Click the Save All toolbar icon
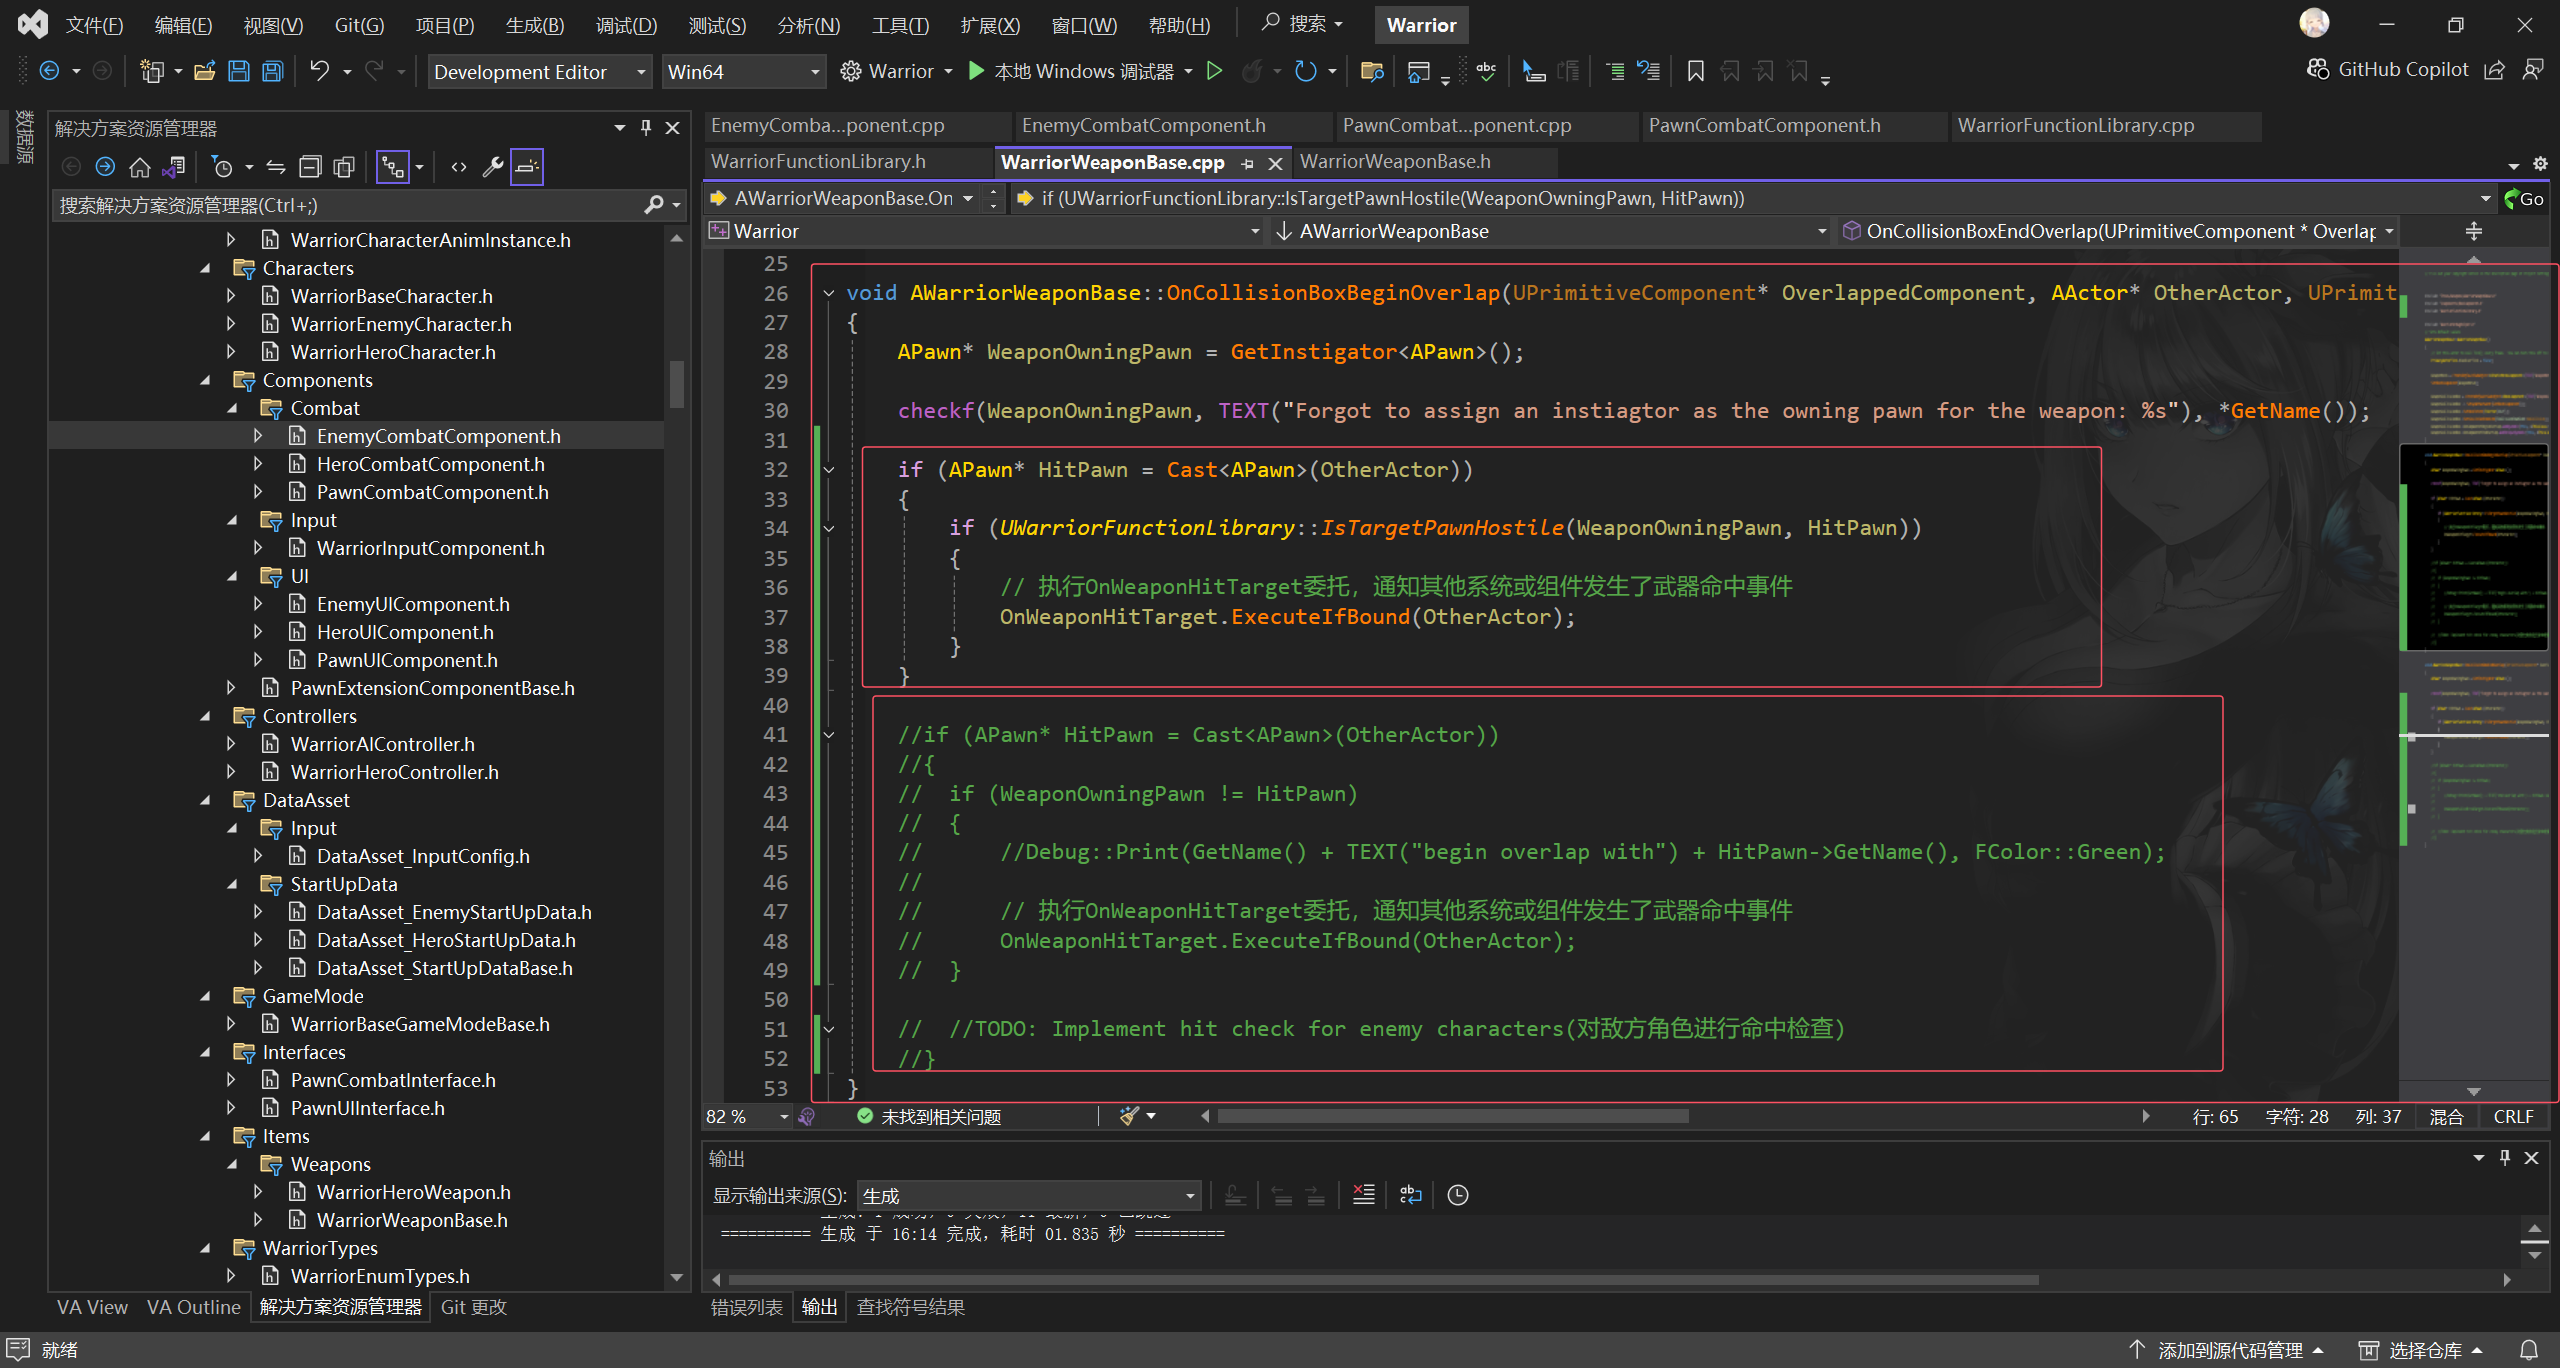The width and height of the screenshot is (2560, 1368). pyautogui.click(x=272, y=71)
